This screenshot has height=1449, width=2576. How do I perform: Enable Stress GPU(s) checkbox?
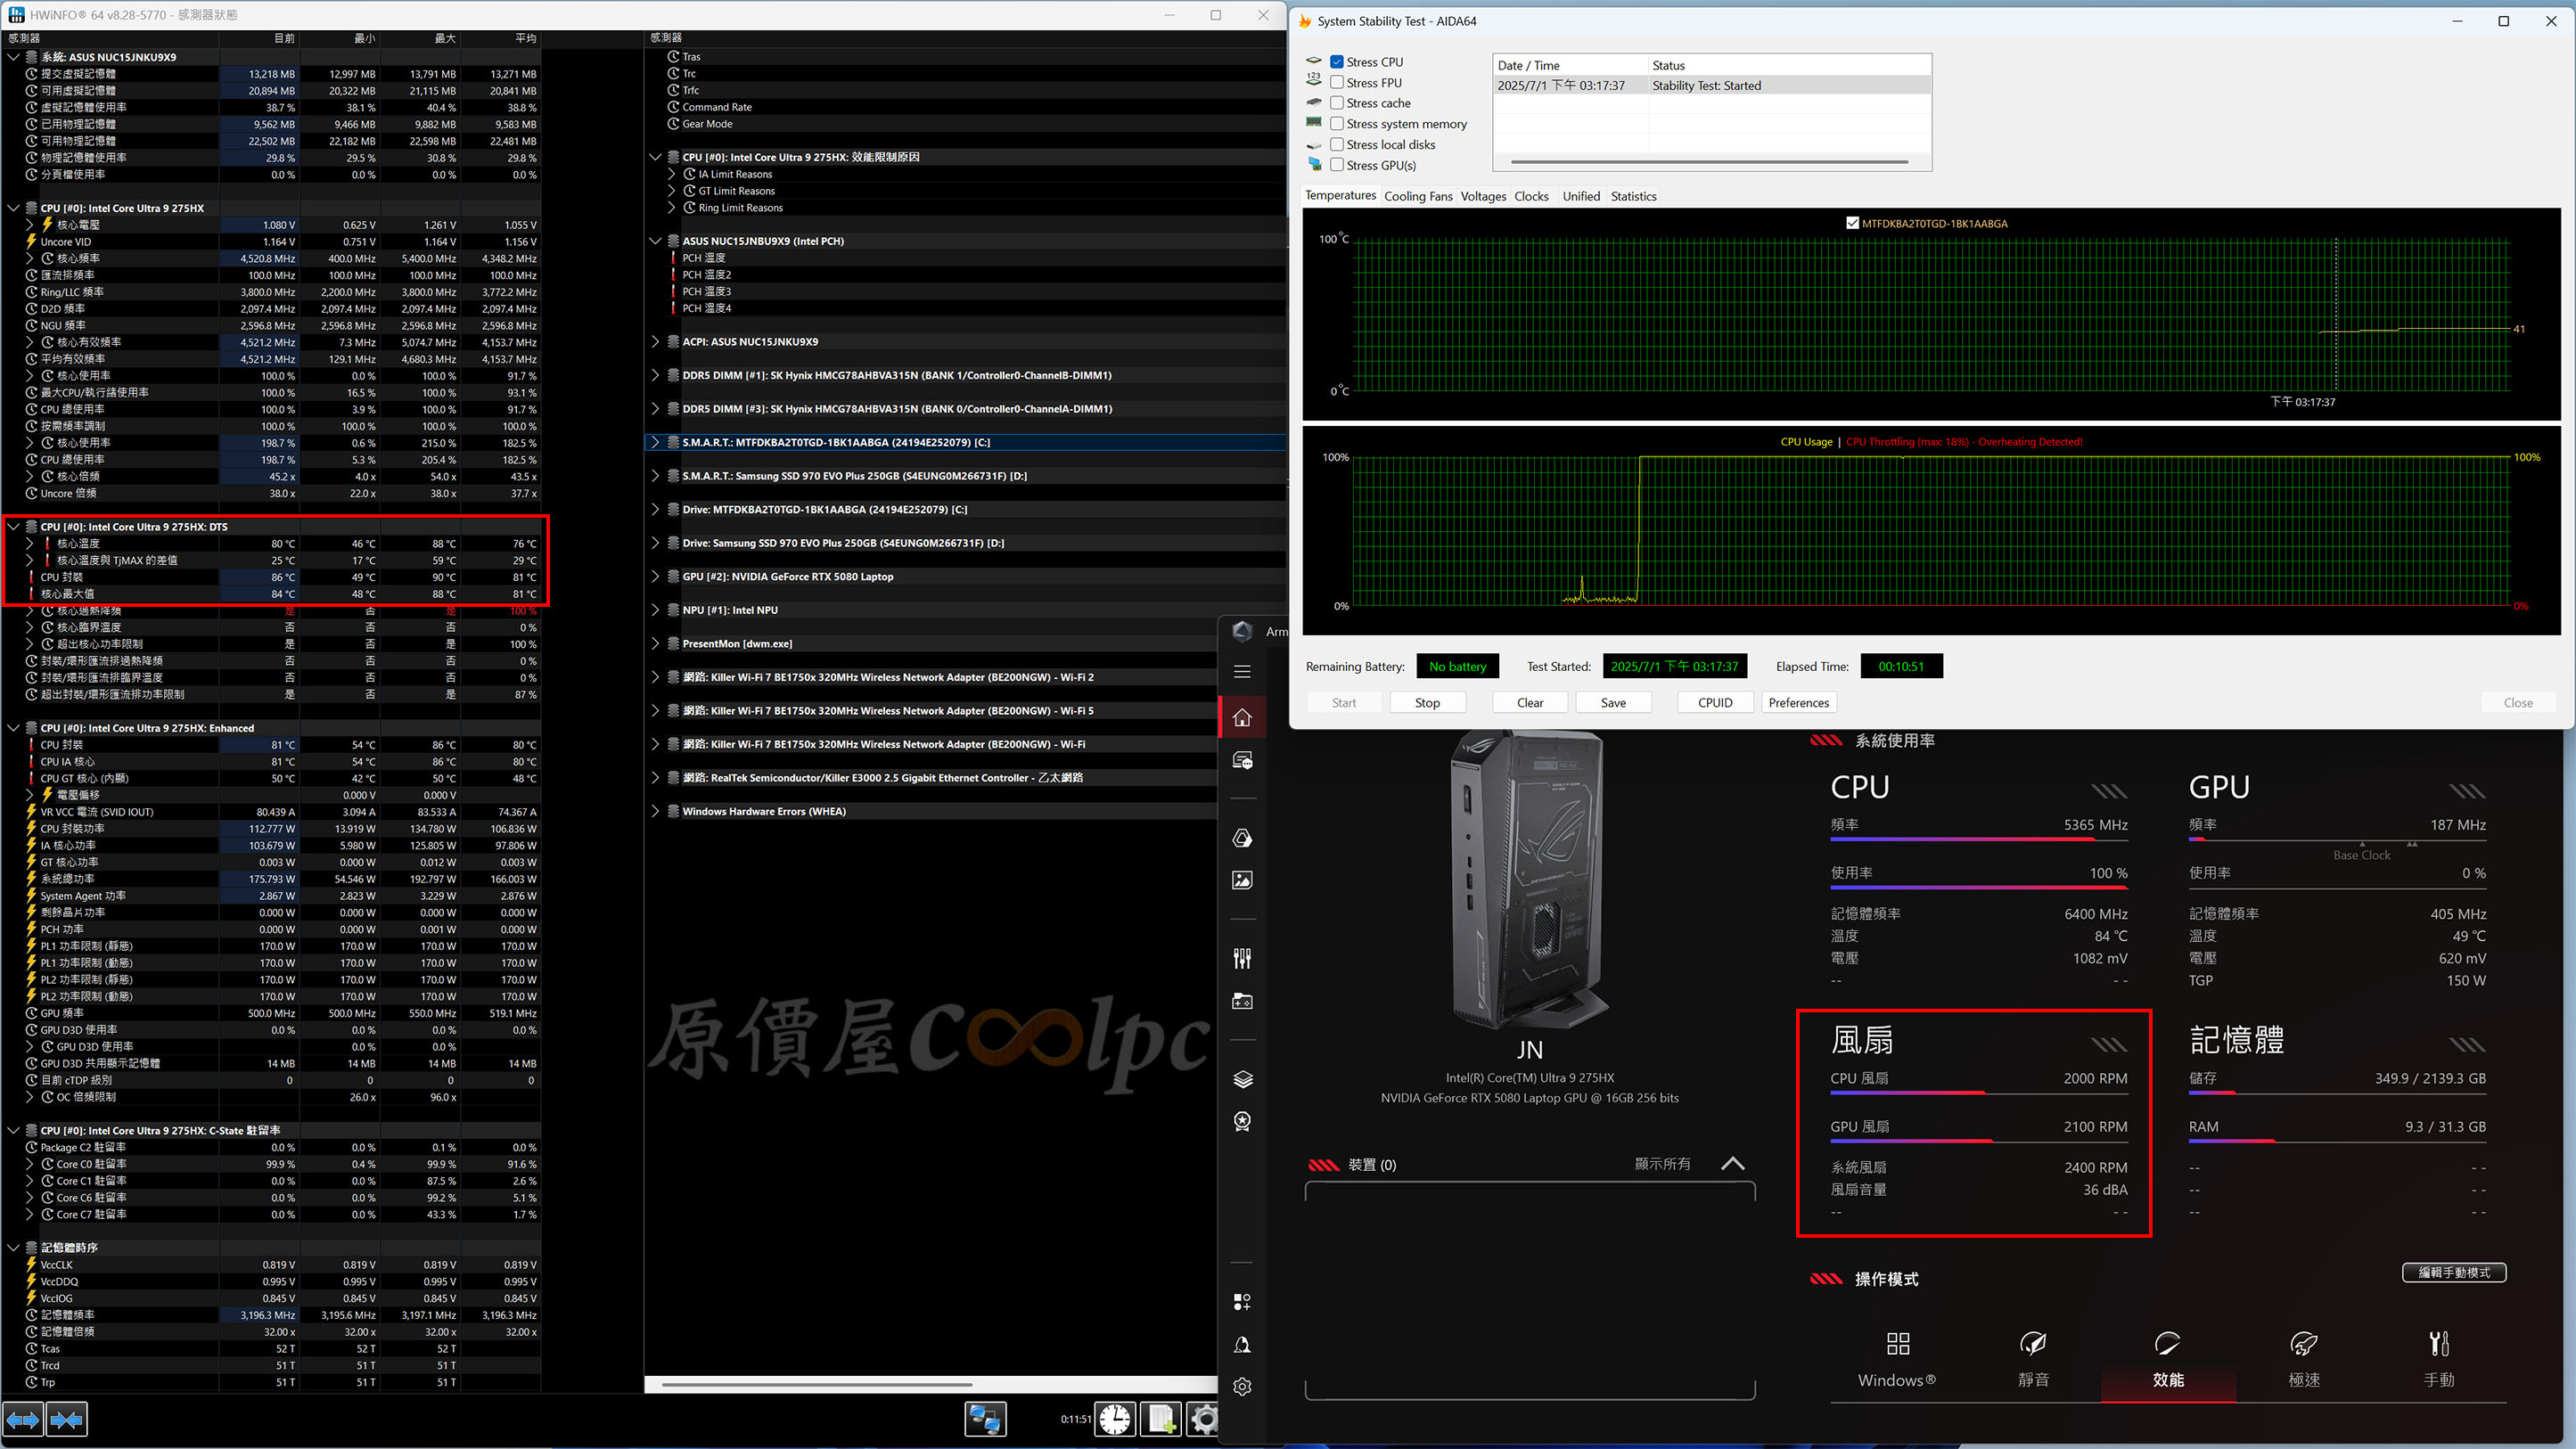coord(1336,165)
